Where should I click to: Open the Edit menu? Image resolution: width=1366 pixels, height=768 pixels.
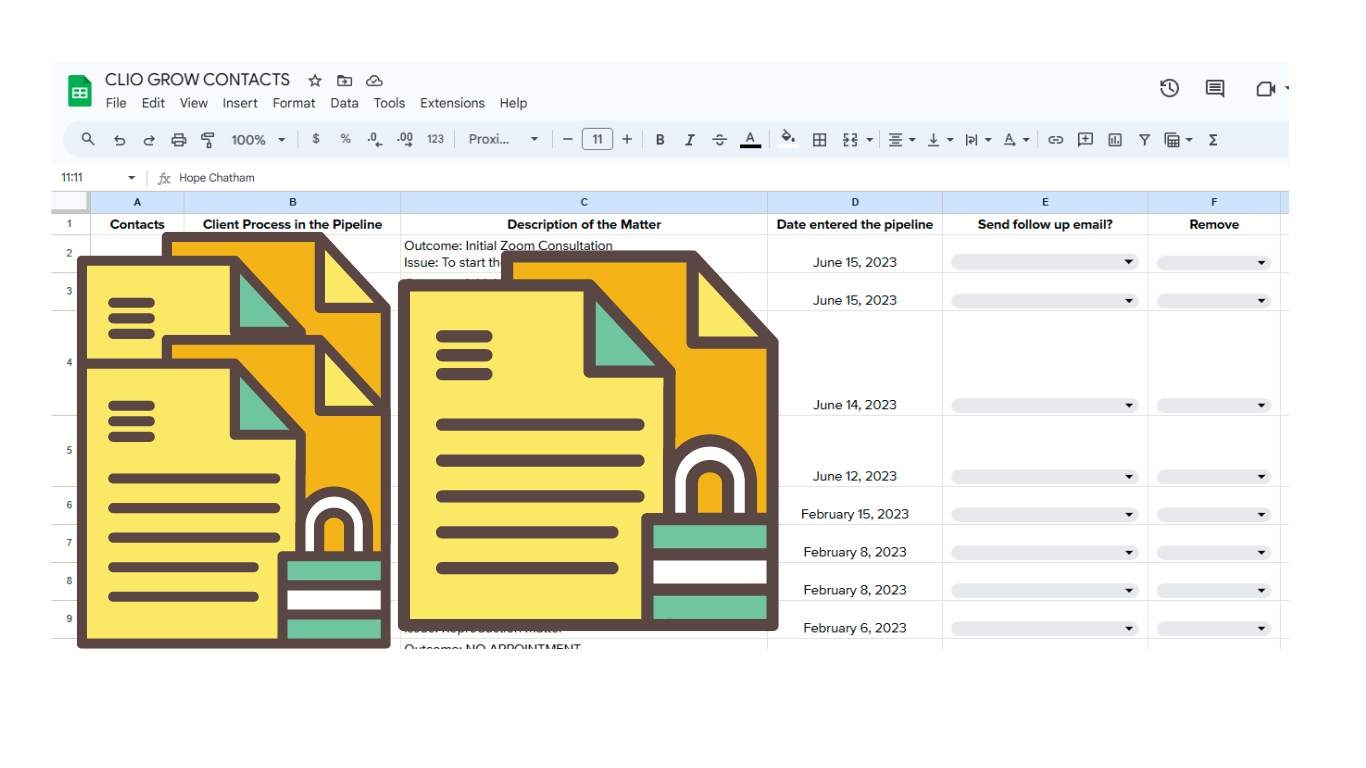pyautogui.click(x=153, y=103)
